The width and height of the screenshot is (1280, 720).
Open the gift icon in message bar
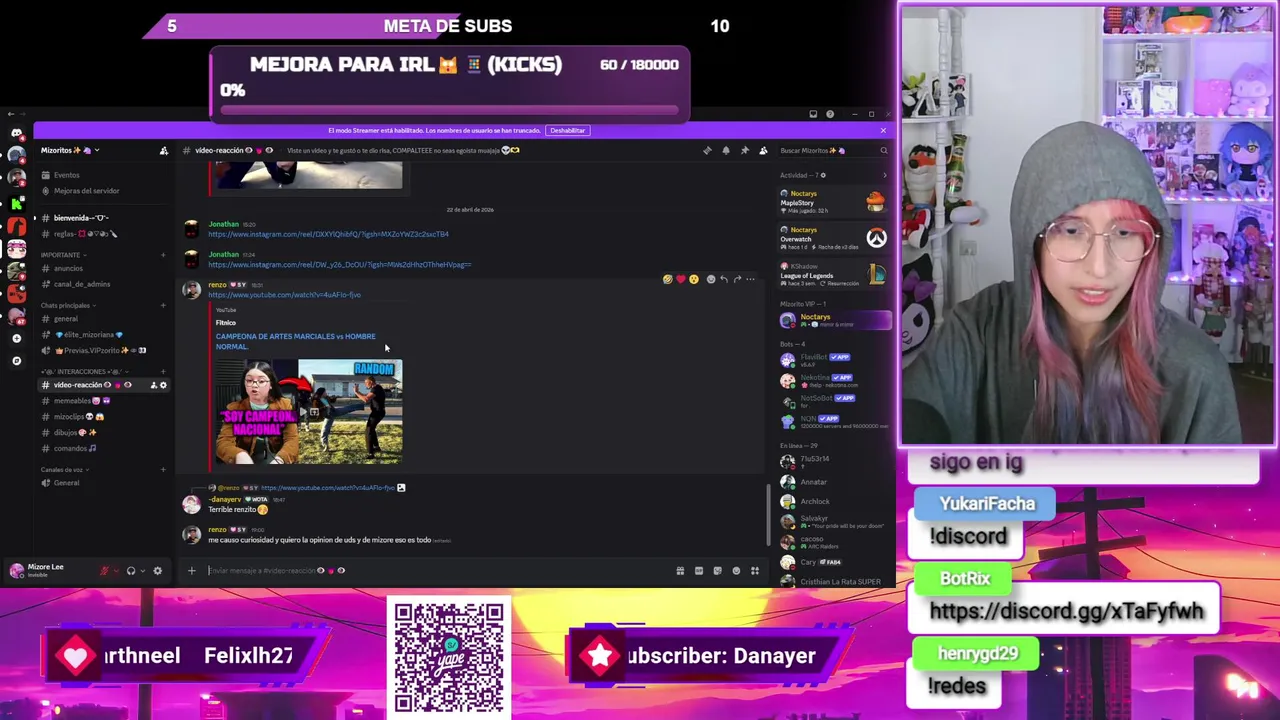coord(680,571)
